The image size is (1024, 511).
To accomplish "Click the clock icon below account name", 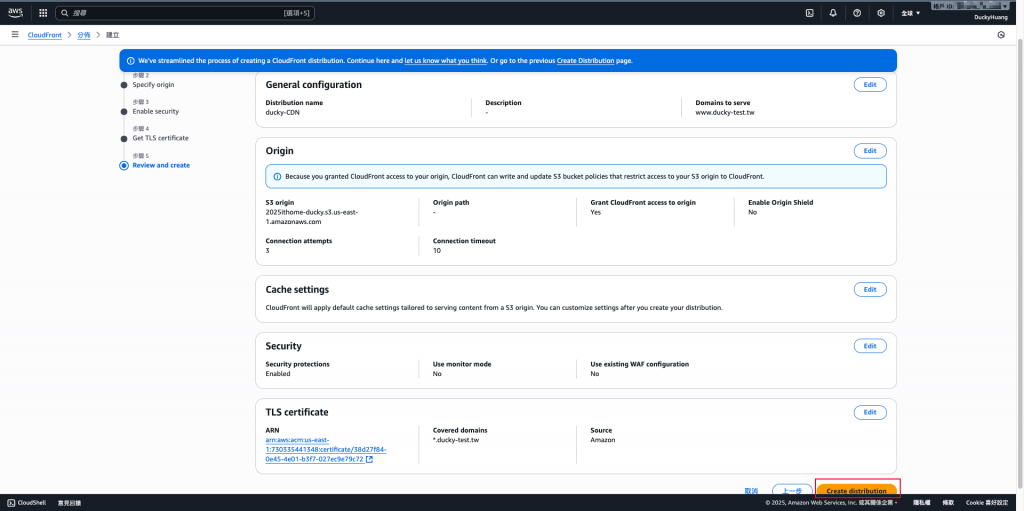I will coord(1001,35).
